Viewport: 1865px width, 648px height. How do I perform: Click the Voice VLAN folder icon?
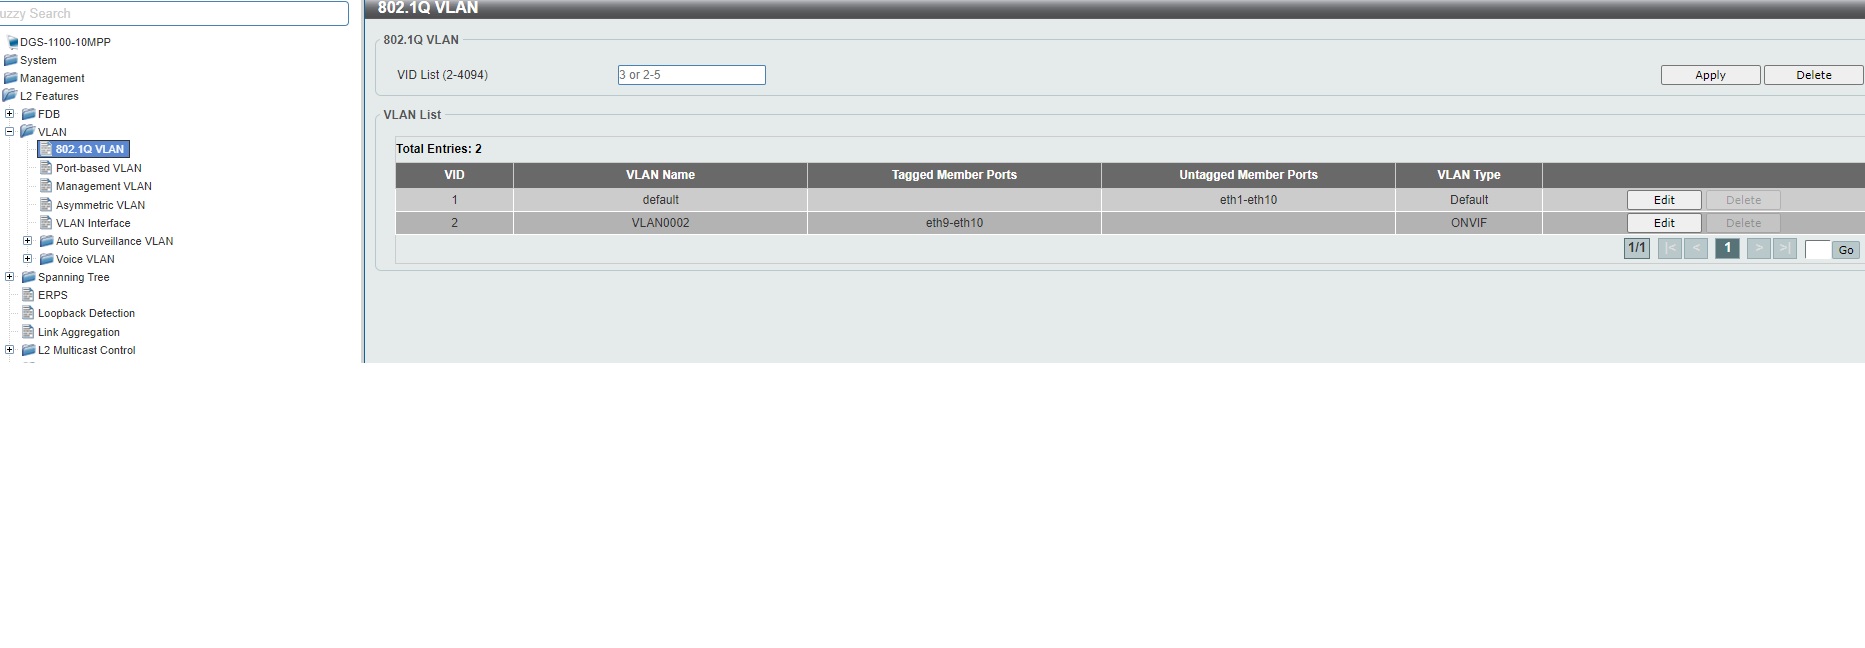pos(47,259)
